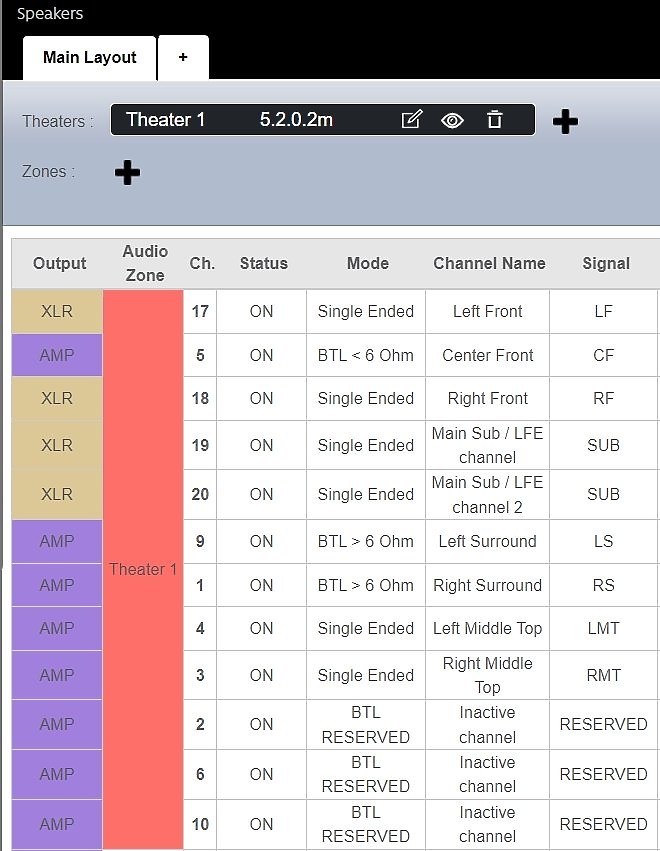The image size is (660, 851).
Task: Click the edit pencil icon for Theater 1
Action: point(411,120)
